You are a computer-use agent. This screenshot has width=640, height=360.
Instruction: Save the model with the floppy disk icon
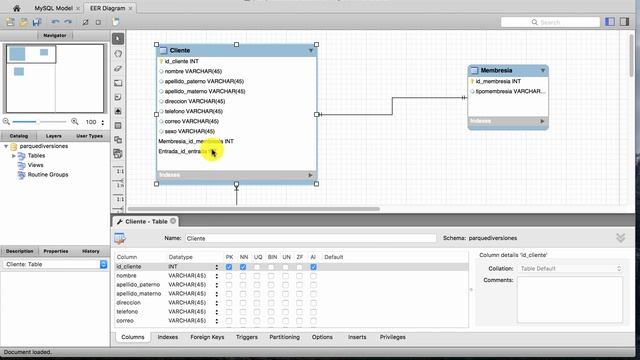pyautogui.click(x=37, y=22)
